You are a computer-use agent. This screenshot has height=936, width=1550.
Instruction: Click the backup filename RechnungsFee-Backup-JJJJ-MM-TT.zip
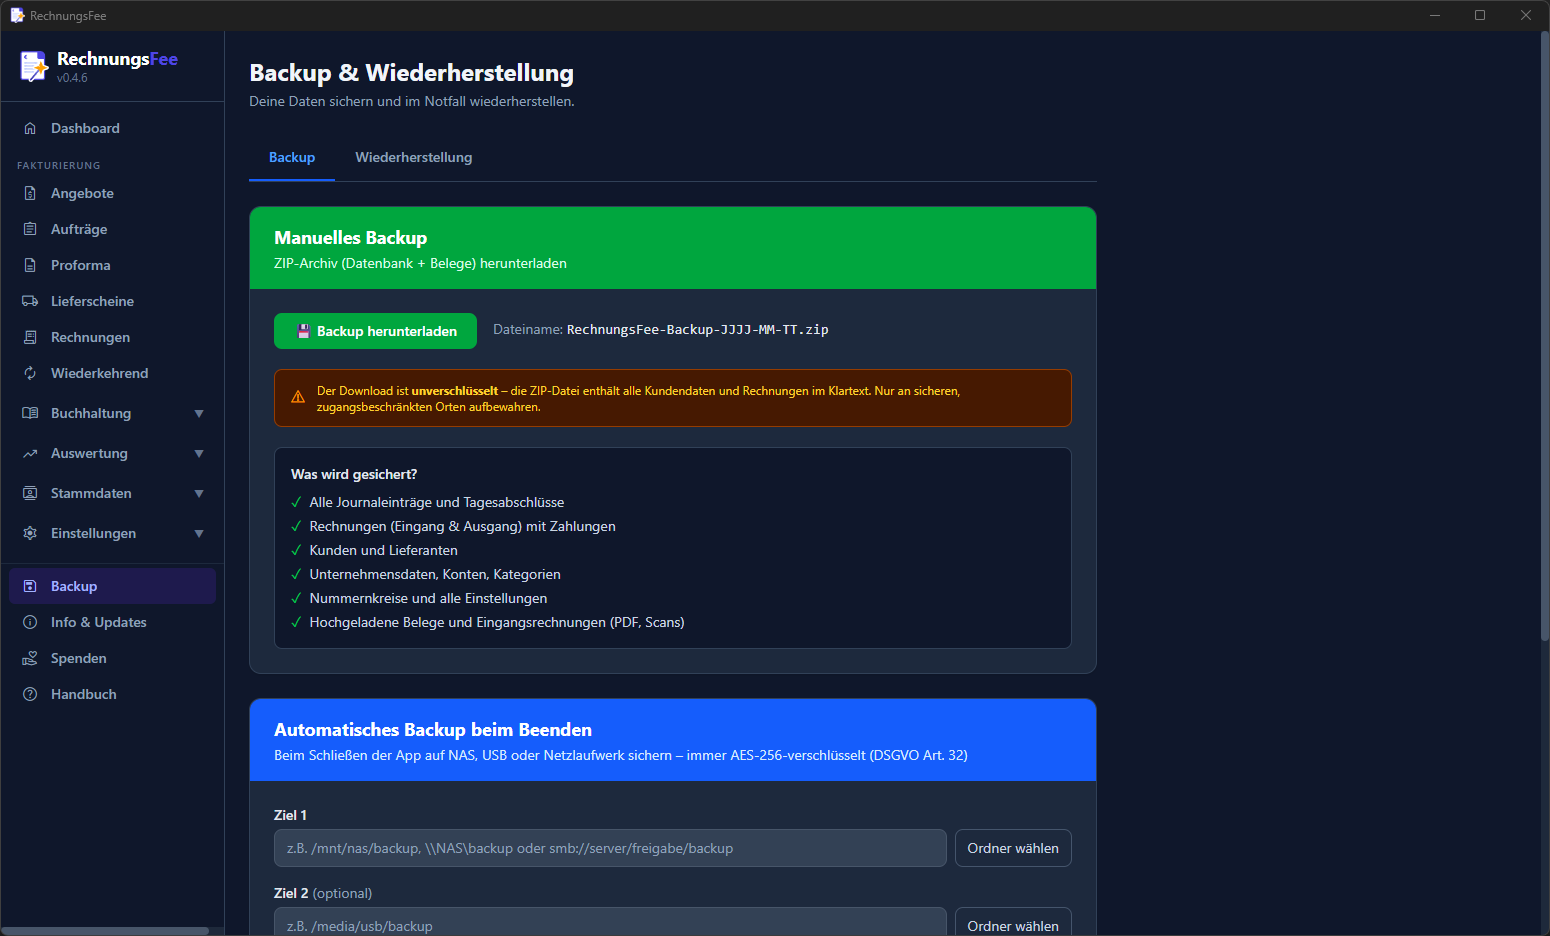pos(698,330)
